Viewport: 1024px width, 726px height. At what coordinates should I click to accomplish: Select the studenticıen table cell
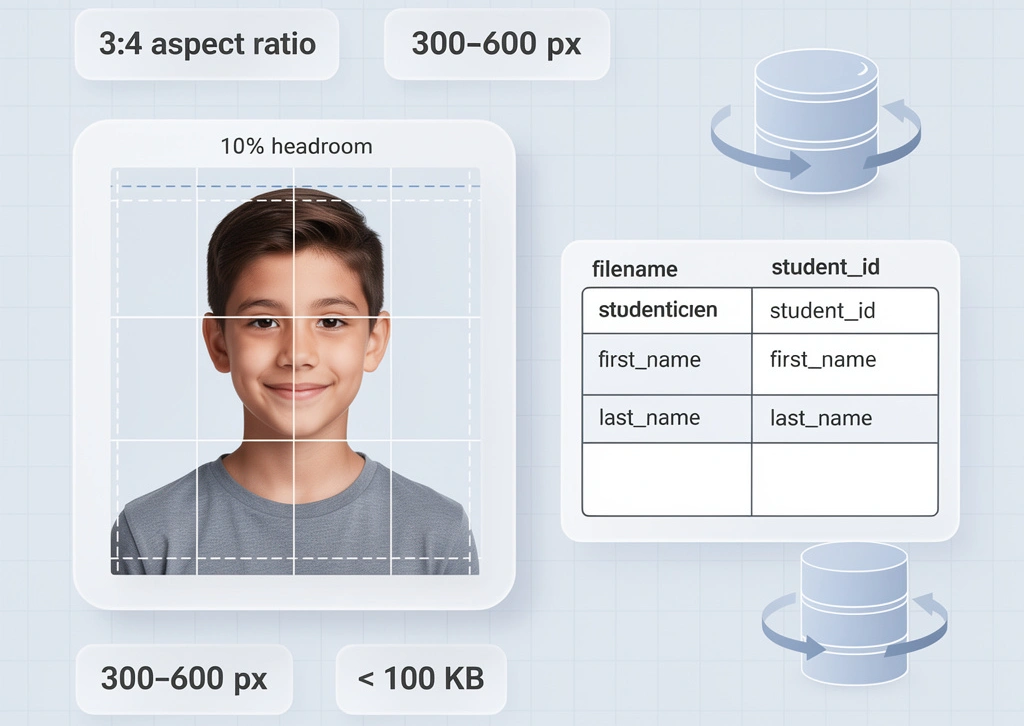point(667,311)
